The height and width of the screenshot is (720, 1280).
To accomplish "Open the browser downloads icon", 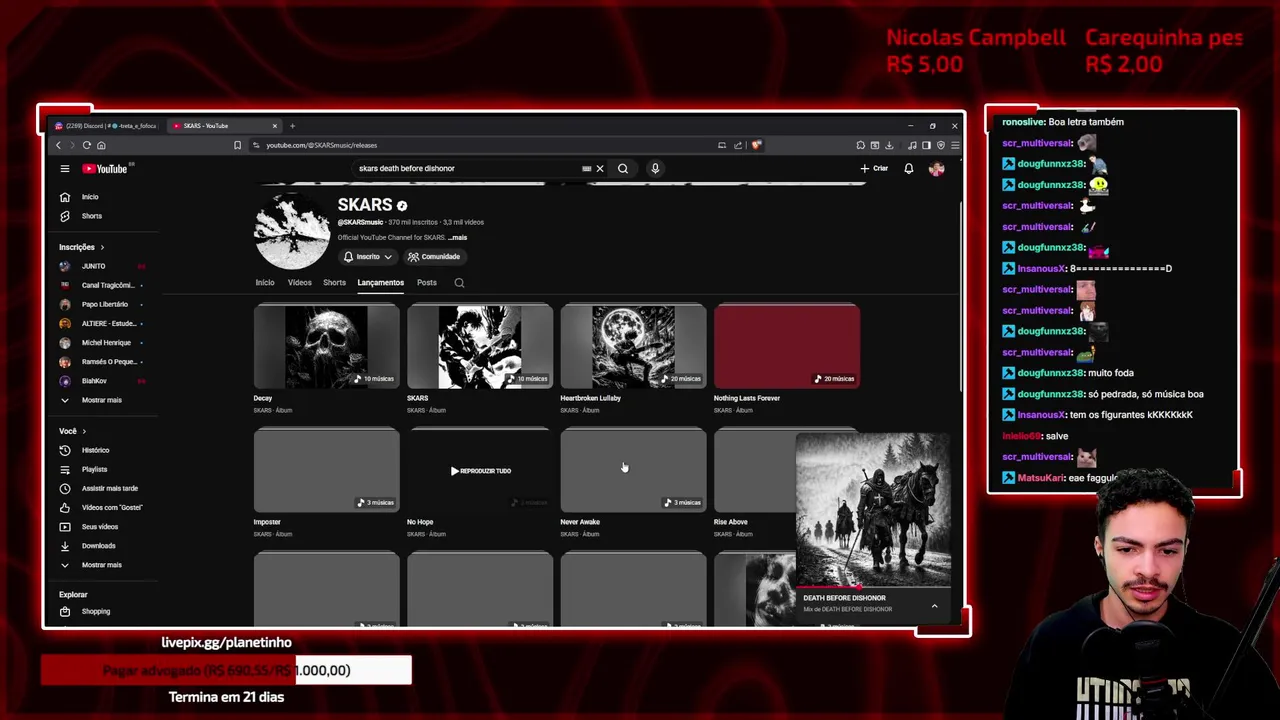I will (x=889, y=145).
